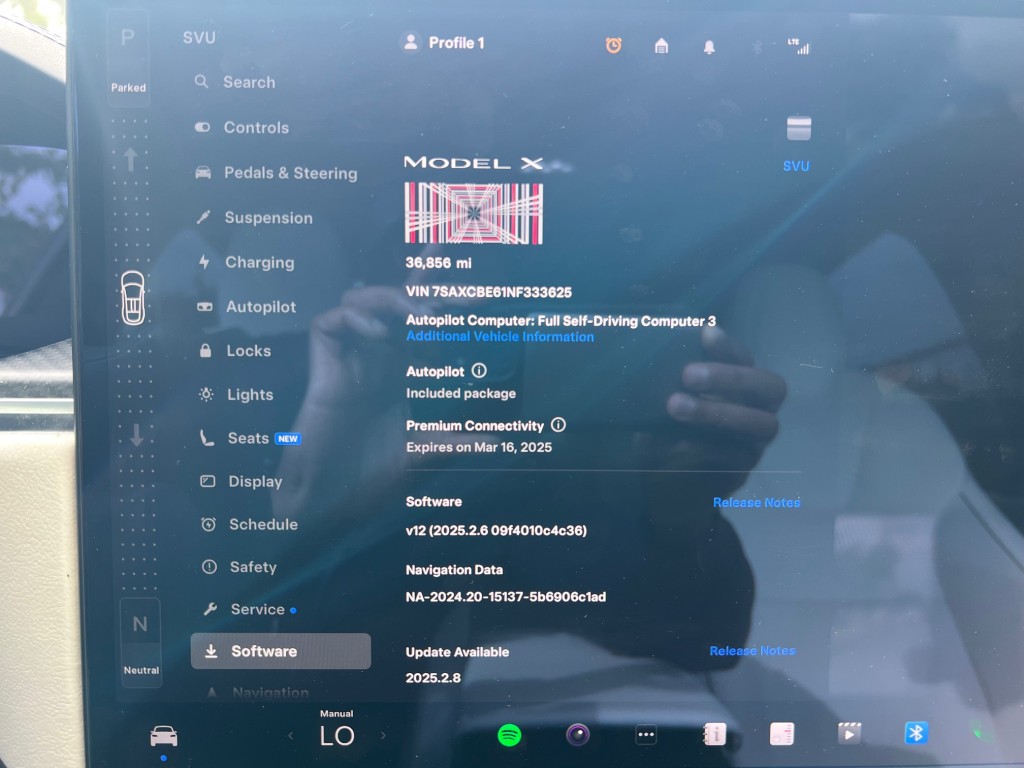
Task: Open the Controls menu
Action: [242, 127]
